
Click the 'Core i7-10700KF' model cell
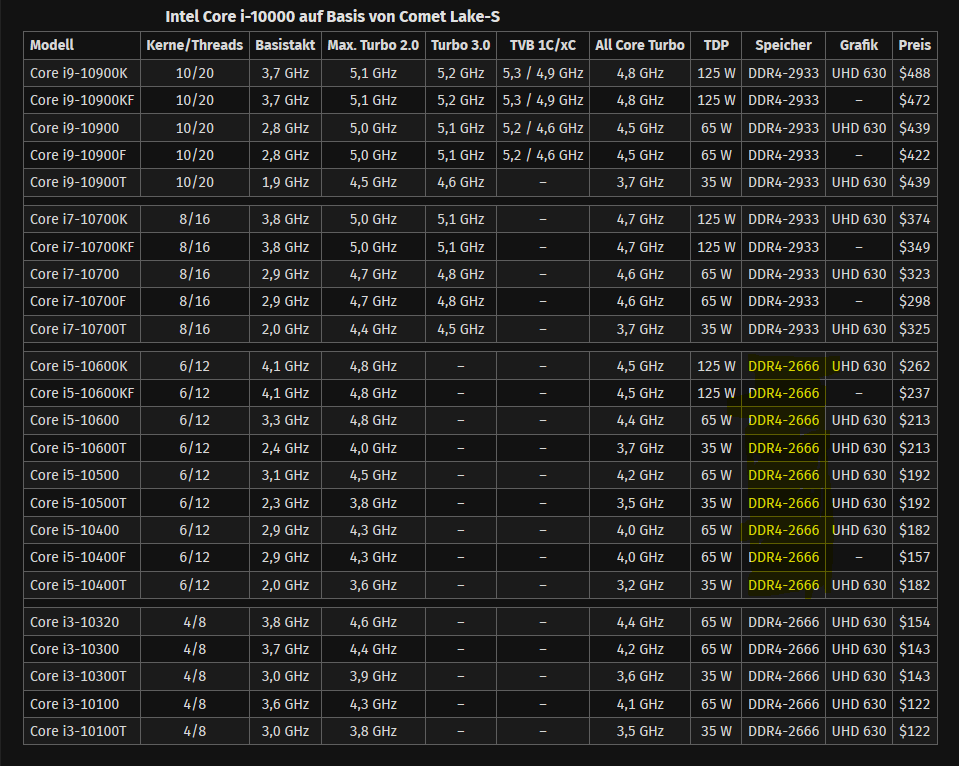(82, 247)
